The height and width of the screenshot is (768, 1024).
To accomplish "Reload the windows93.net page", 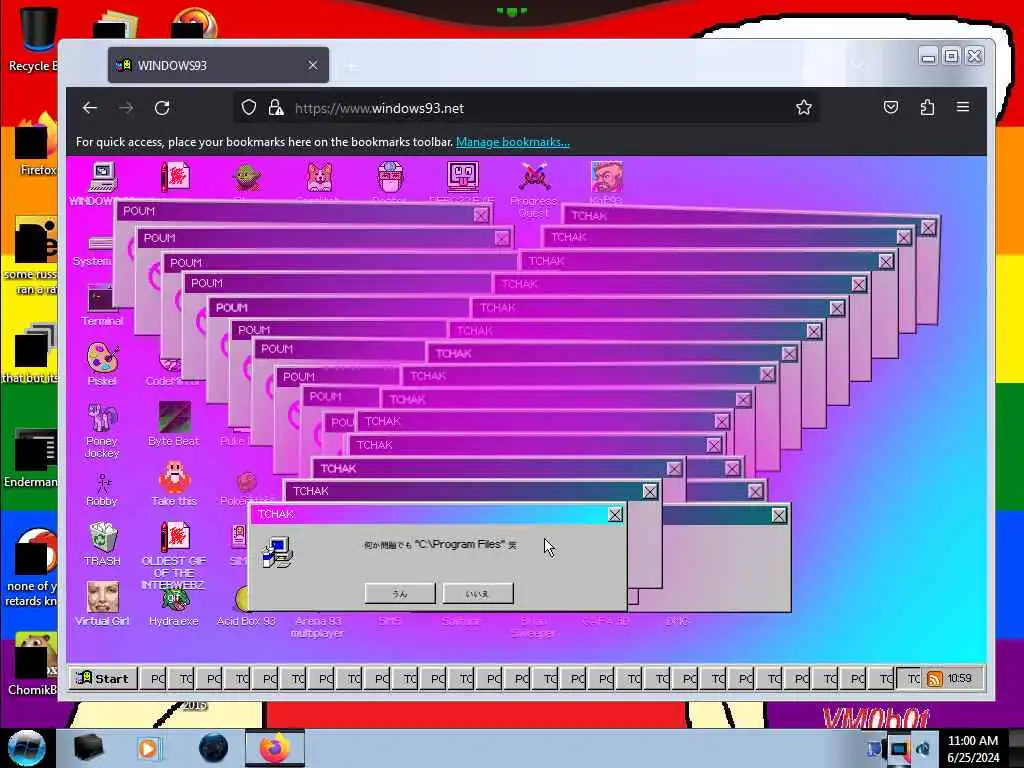I will point(163,108).
